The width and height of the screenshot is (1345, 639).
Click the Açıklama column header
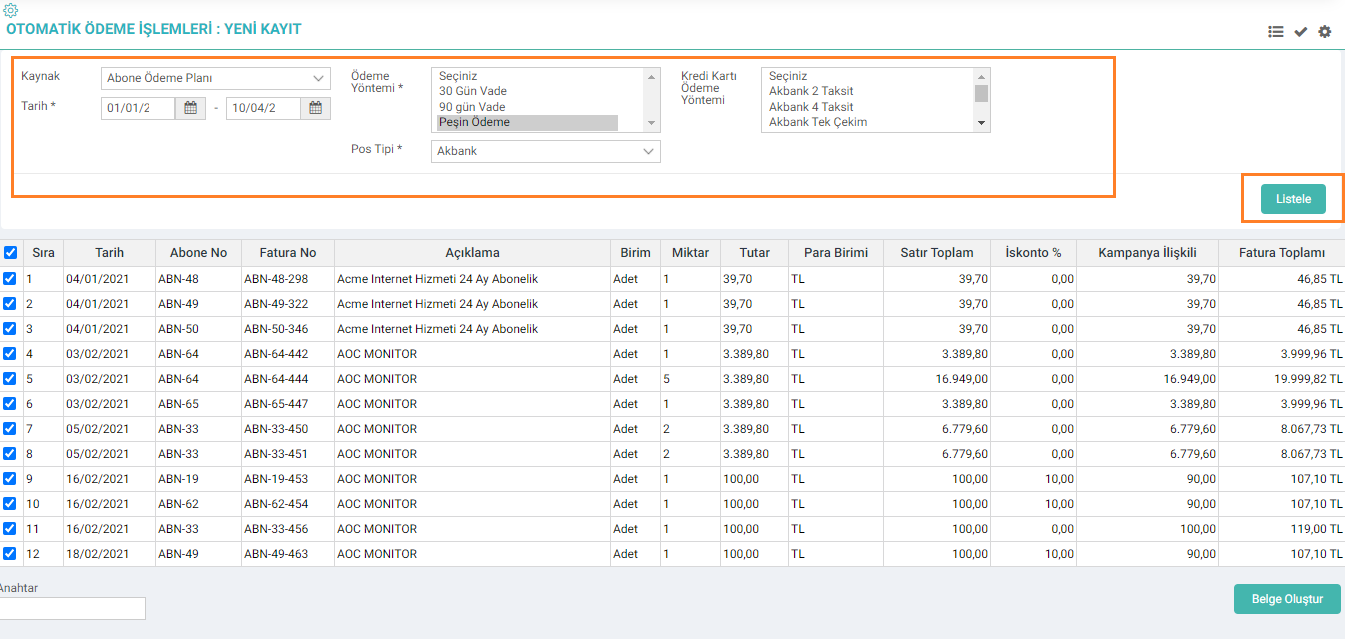tap(472, 253)
